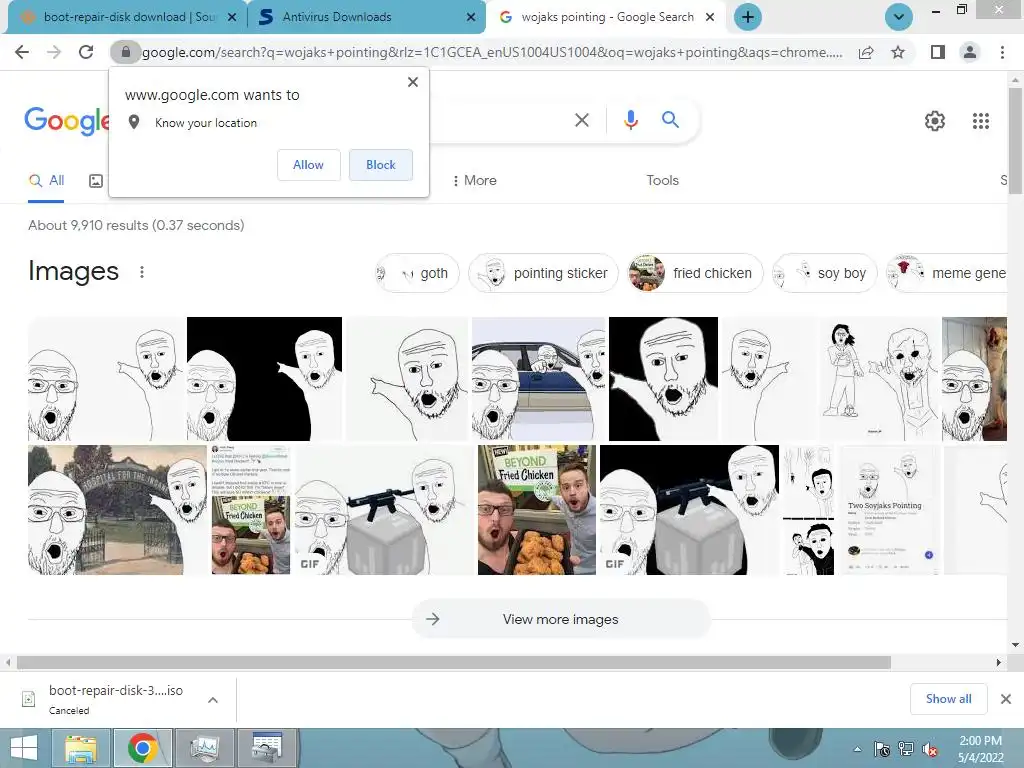The image size is (1024, 768).
Task: Show all downloads
Action: click(948, 699)
